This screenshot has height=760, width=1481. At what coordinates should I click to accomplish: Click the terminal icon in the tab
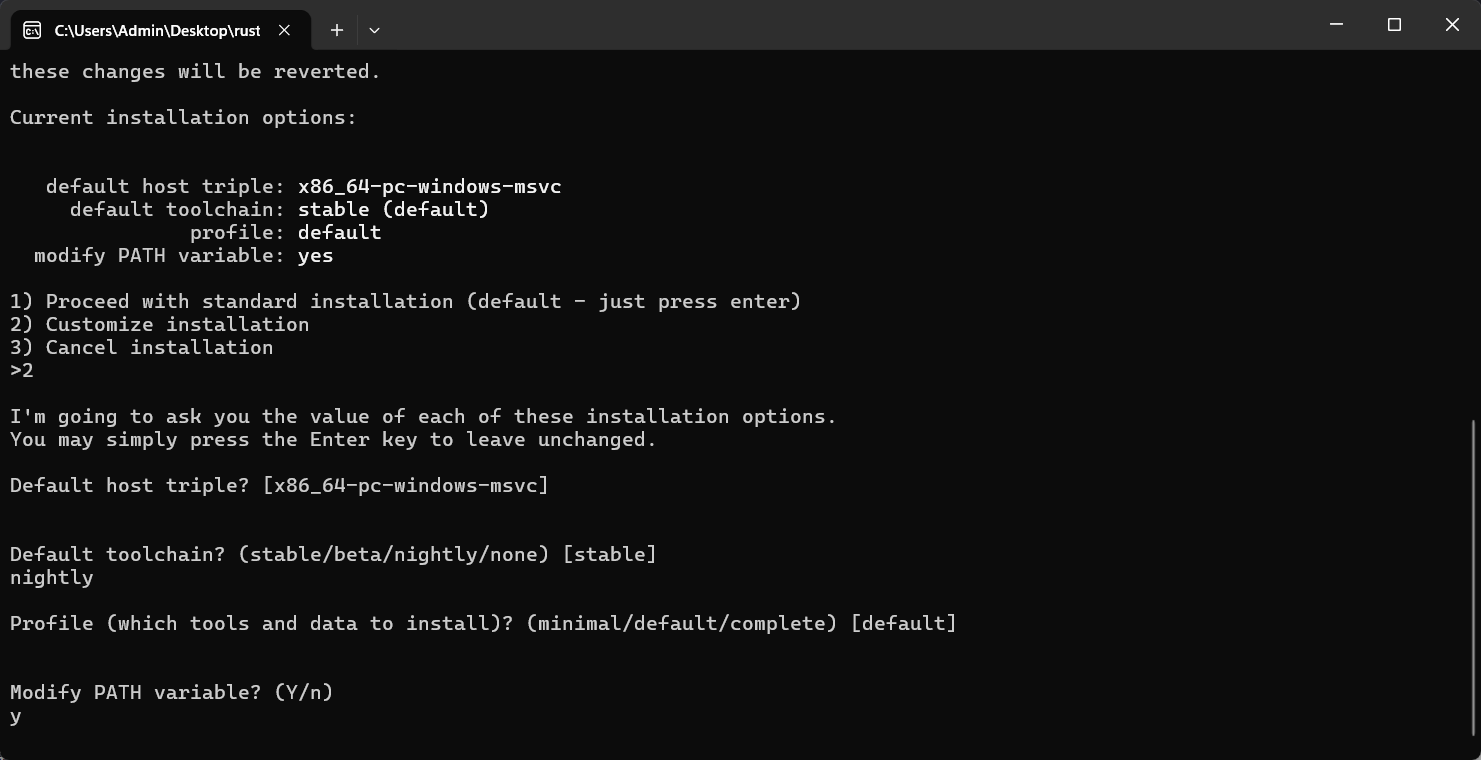(32, 30)
